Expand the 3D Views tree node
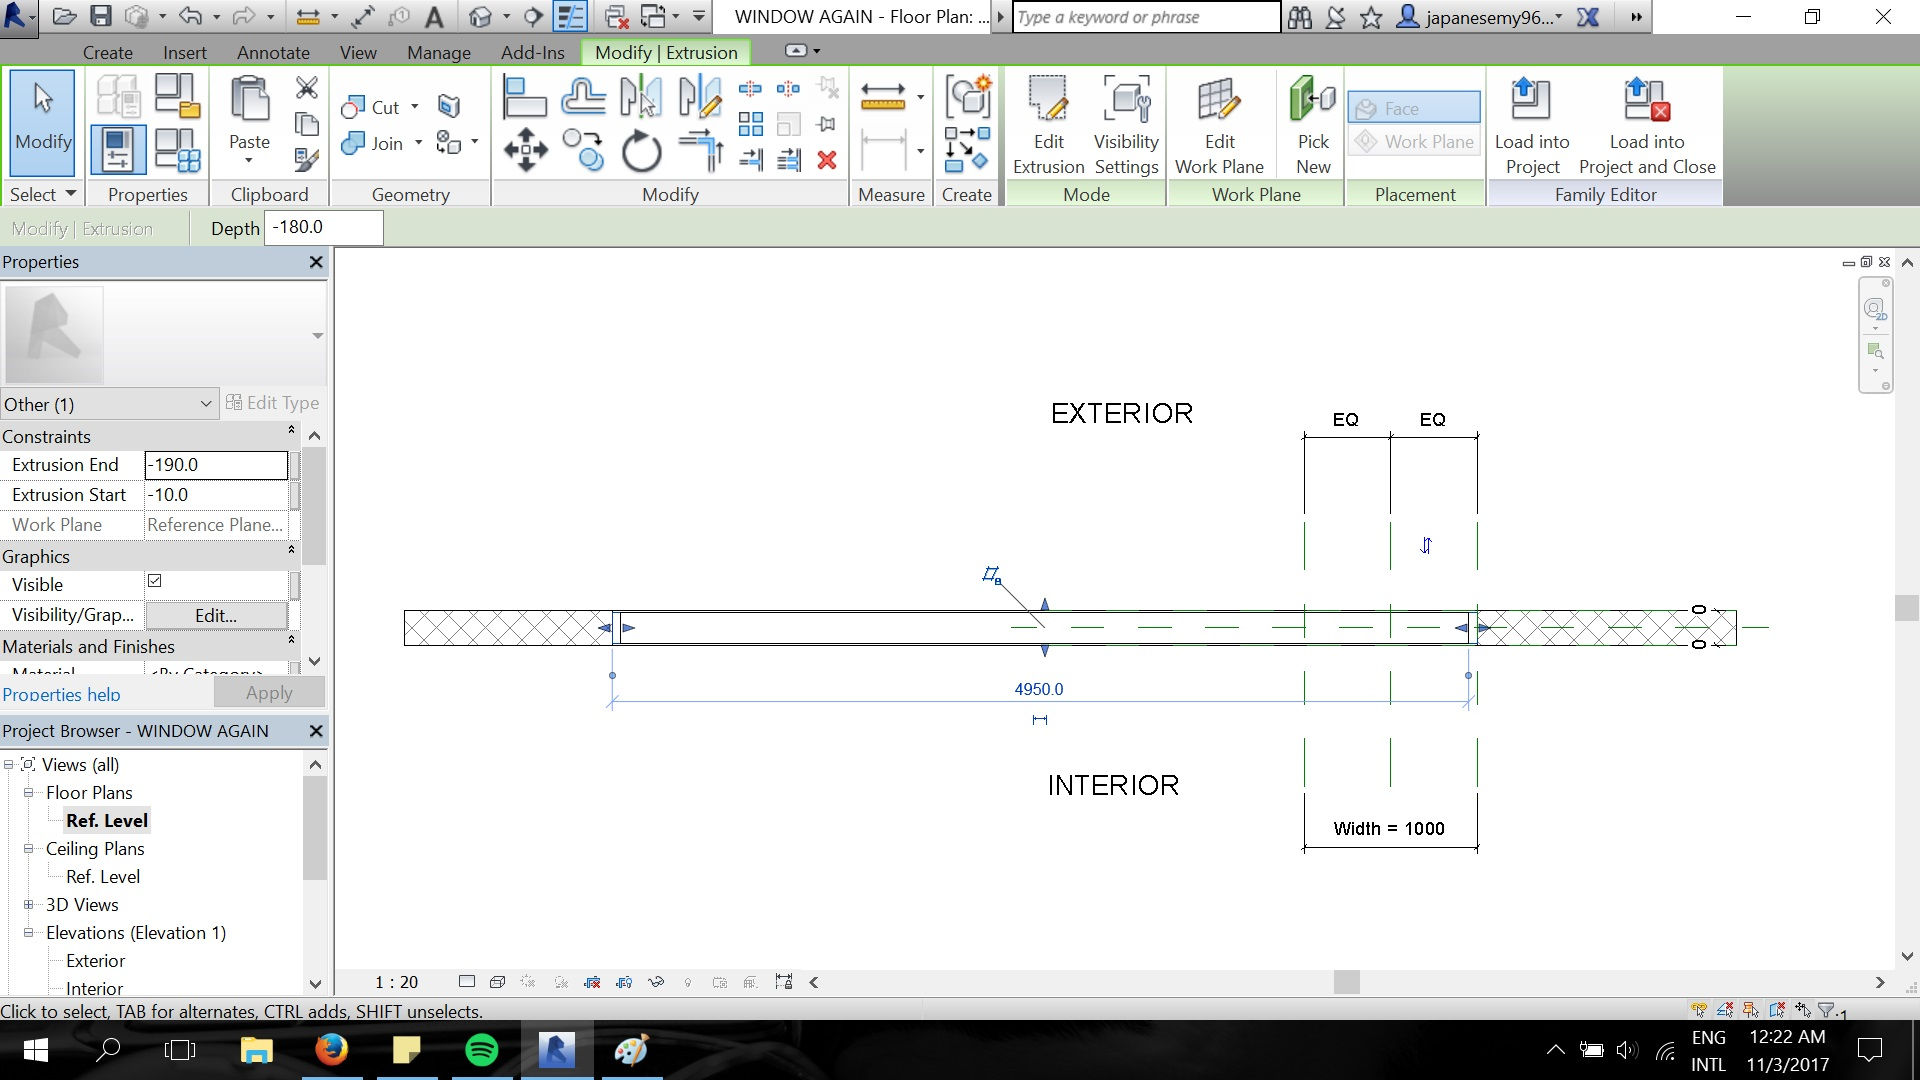 [29, 905]
